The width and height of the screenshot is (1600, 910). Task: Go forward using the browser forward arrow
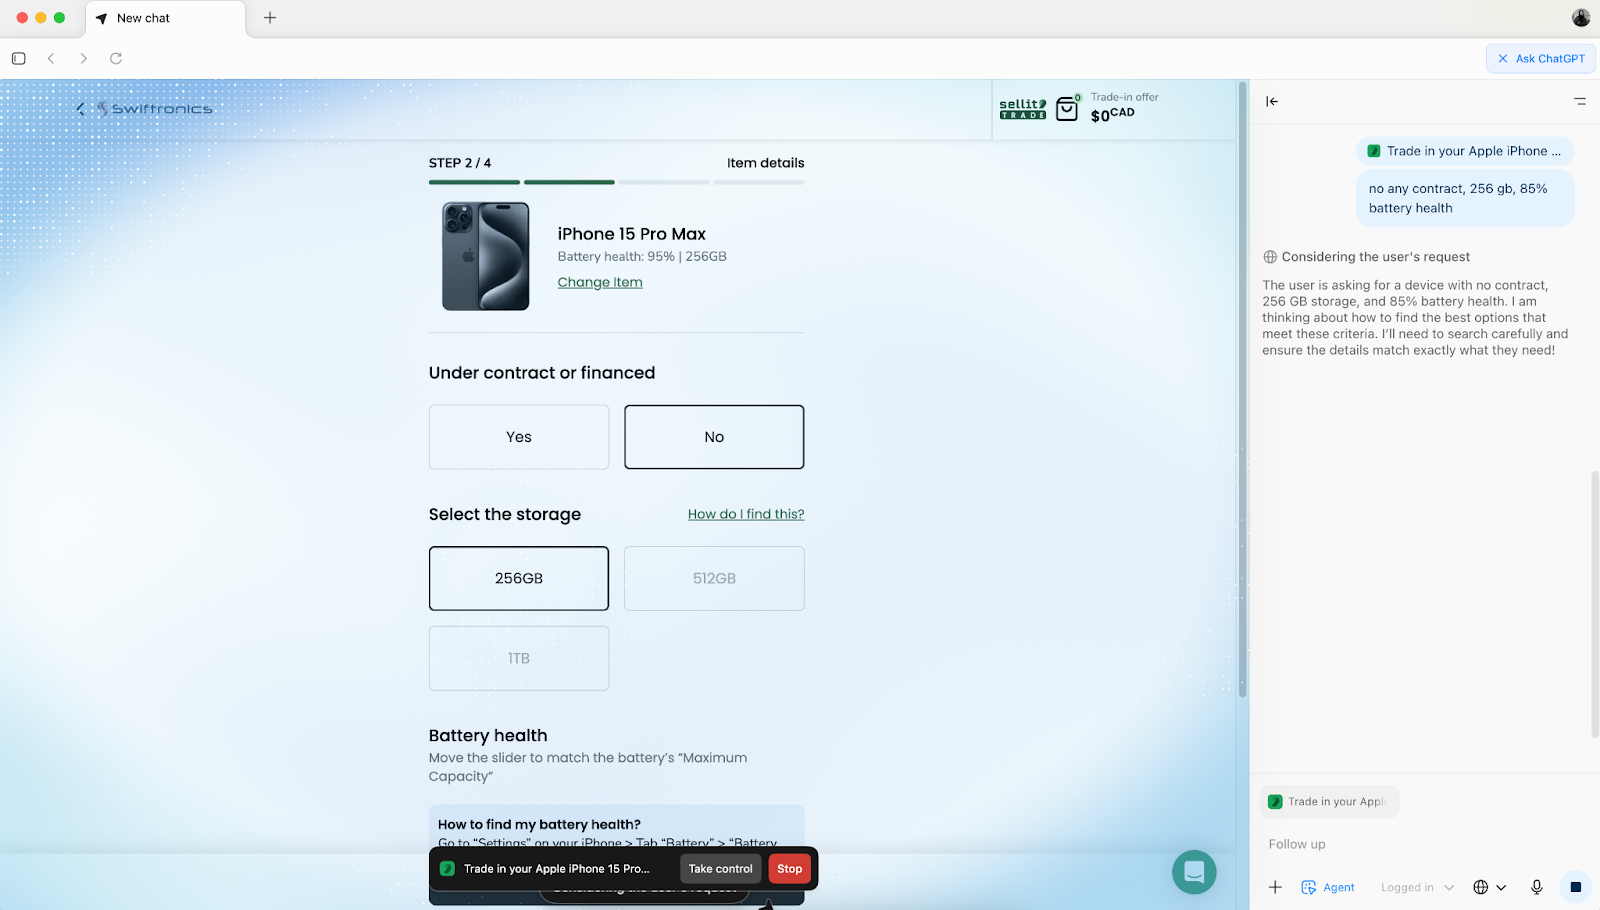84,58
